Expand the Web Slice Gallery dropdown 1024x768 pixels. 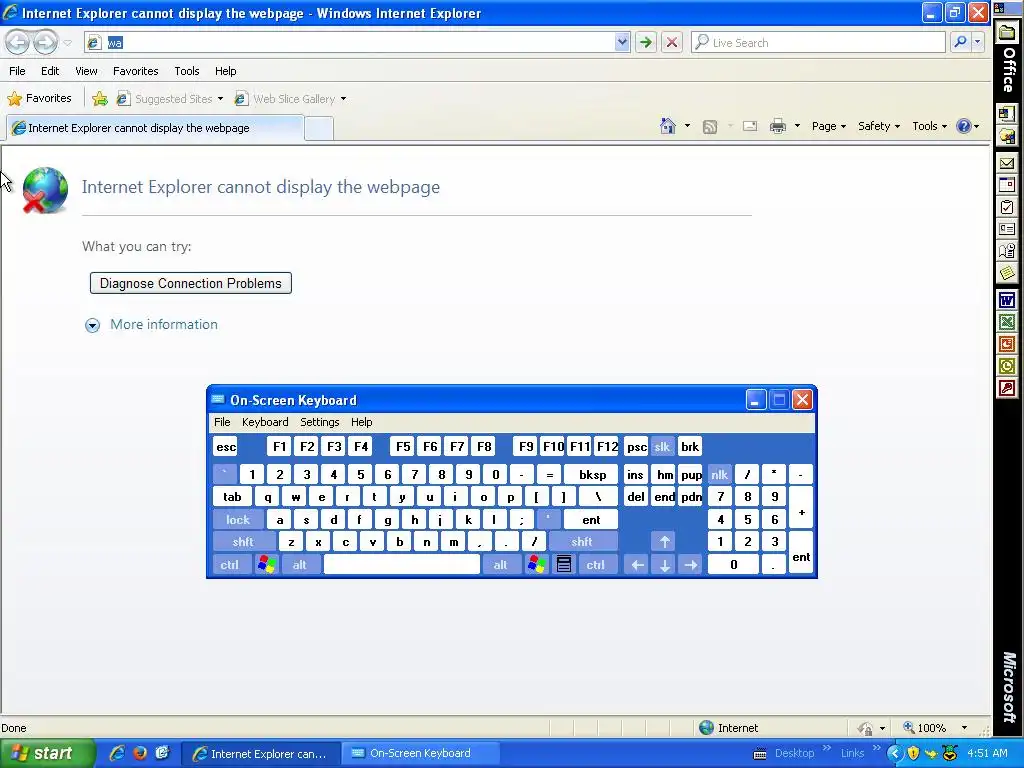pos(344,99)
